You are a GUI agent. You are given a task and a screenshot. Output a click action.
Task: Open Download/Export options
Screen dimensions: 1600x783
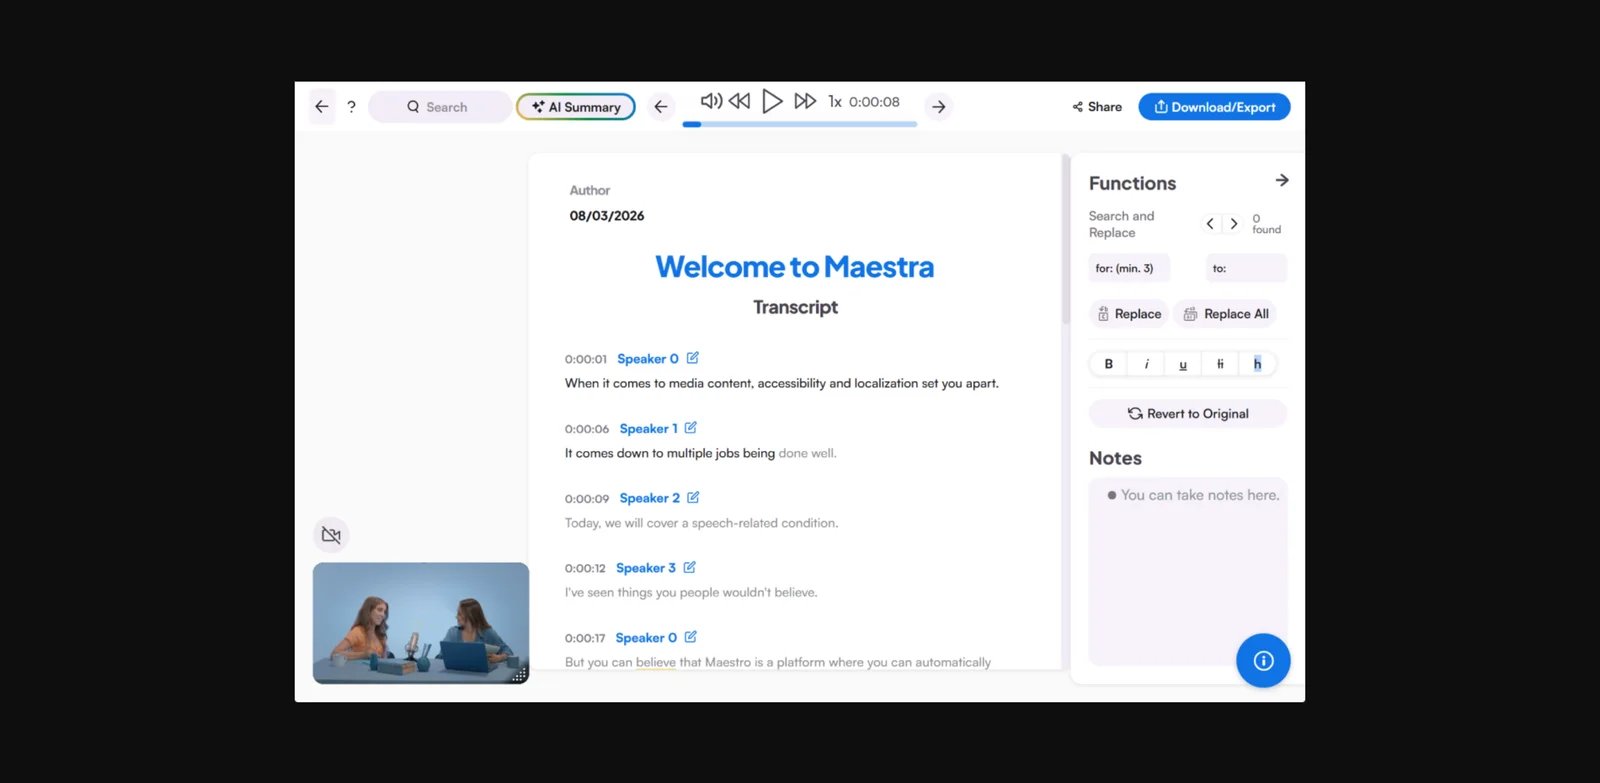click(1214, 107)
